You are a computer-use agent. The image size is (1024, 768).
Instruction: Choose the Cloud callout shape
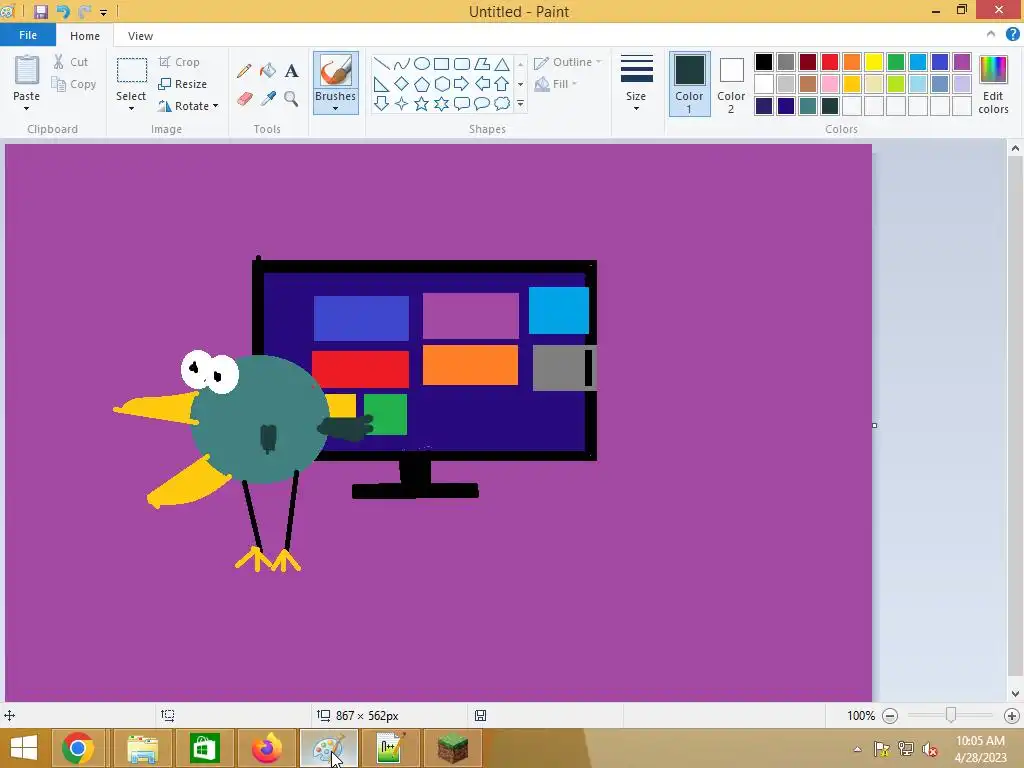pyautogui.click(x=502, y=103)
